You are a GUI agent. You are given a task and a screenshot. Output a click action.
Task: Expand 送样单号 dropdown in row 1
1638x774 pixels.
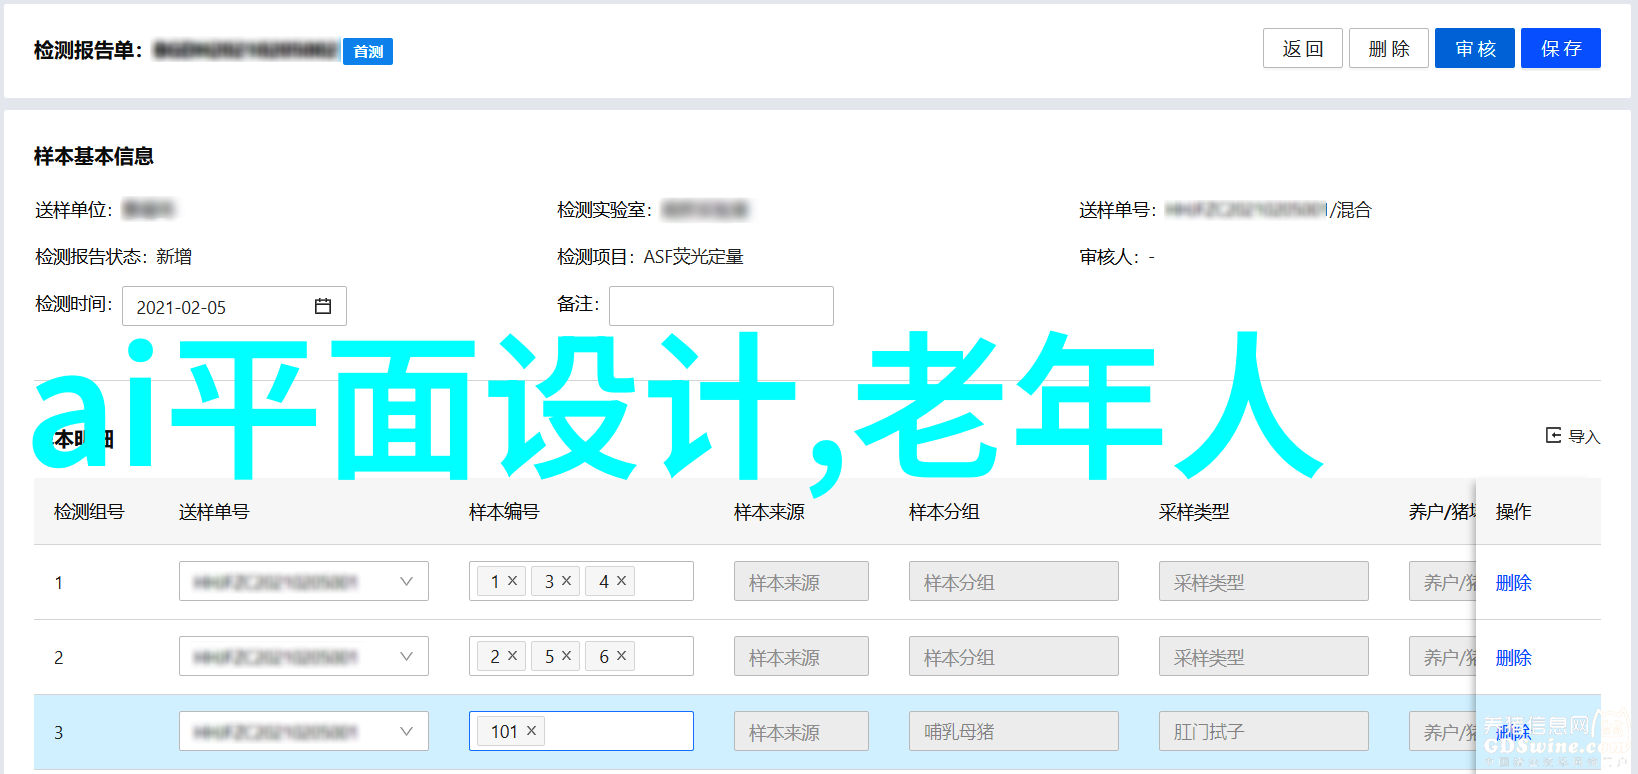click(406, 581)
